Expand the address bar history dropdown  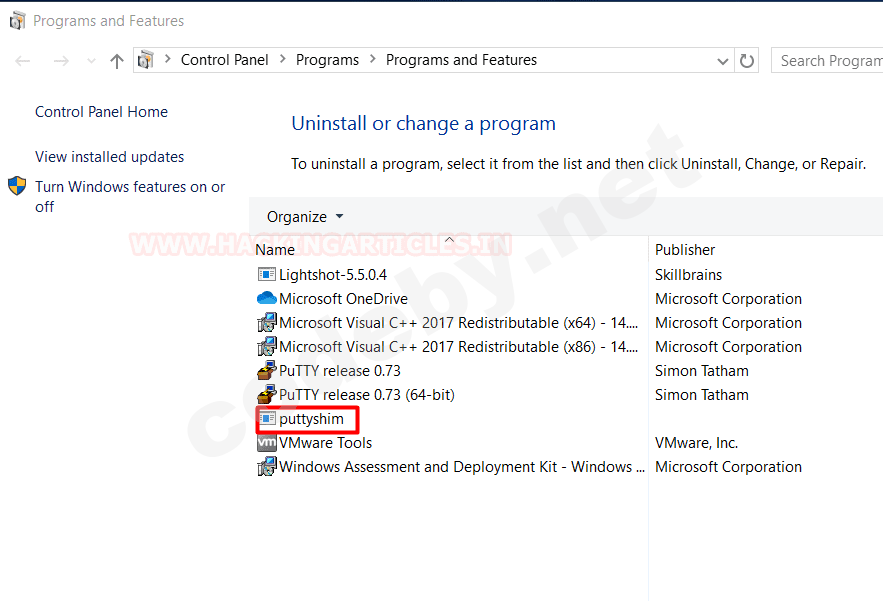[723, 61]
